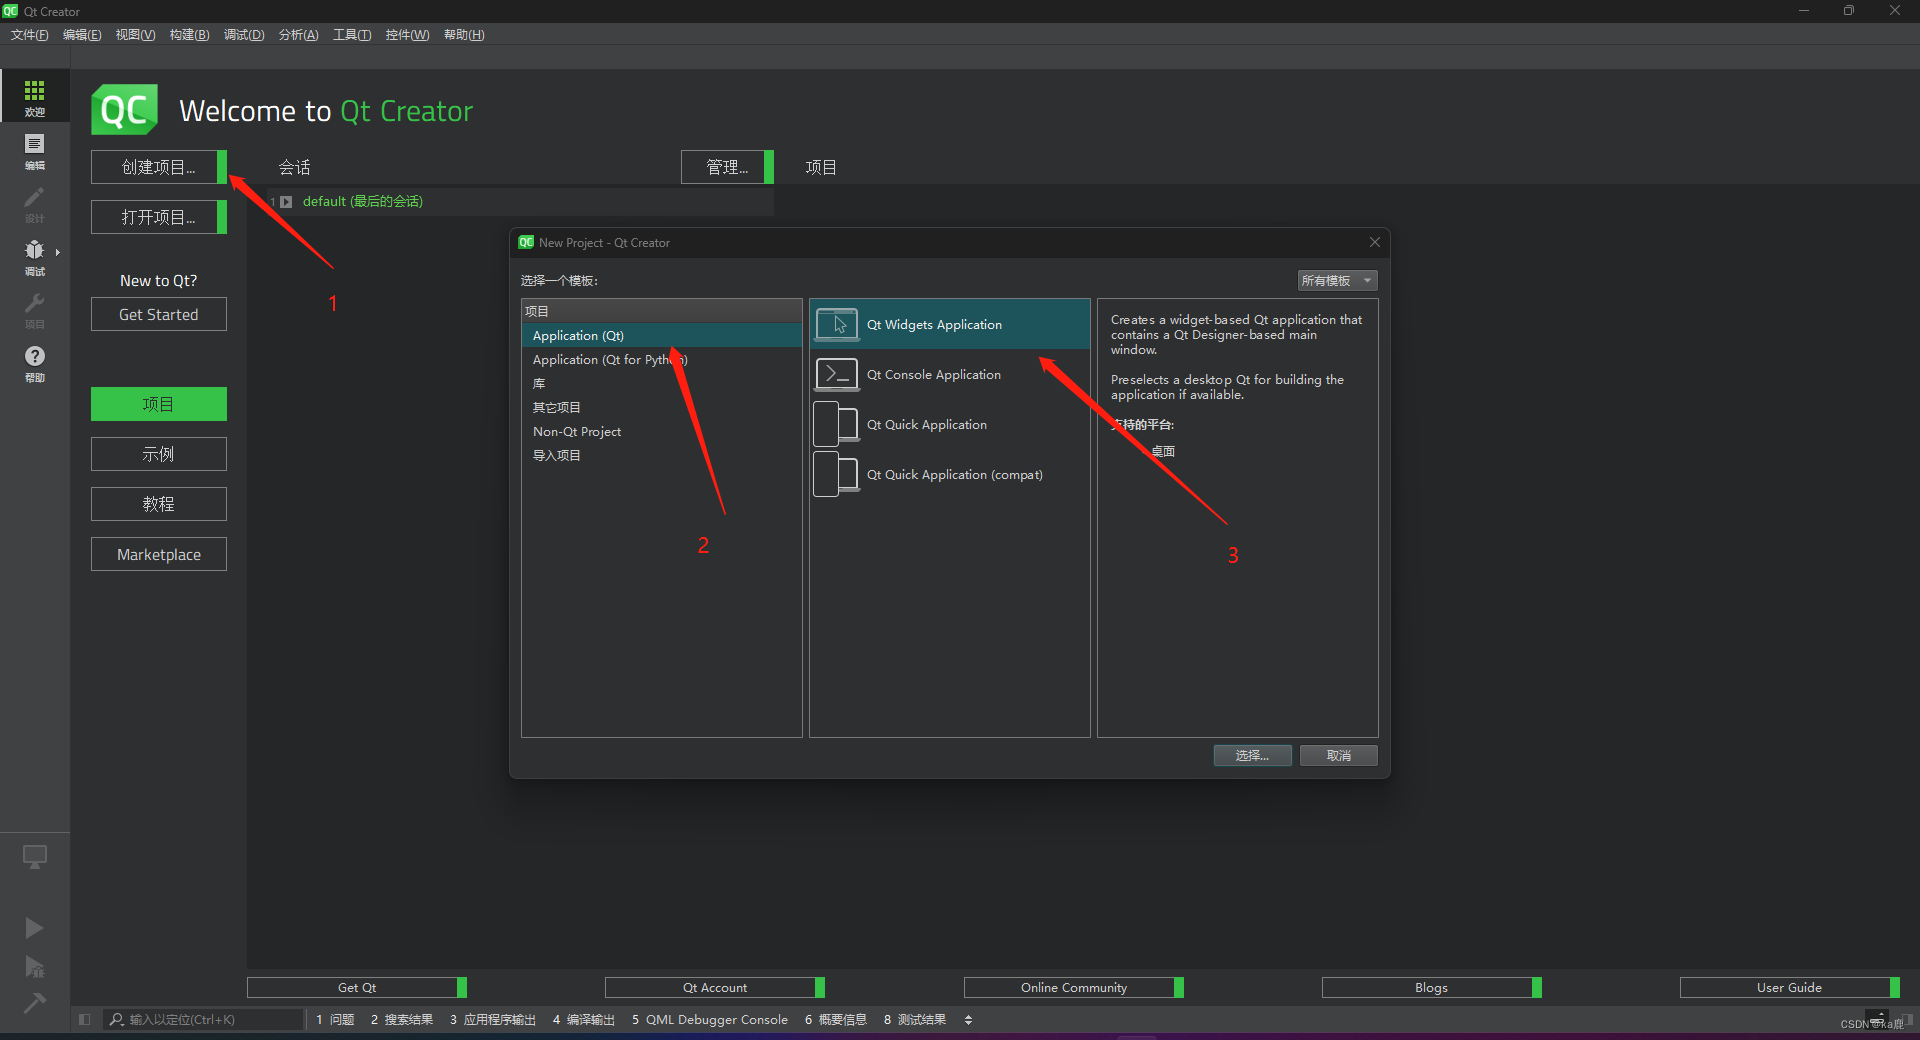Screen dimensions: 1920x1040
Task: Open the 3 Application Output pane
Action: [x=493, y=1019]
